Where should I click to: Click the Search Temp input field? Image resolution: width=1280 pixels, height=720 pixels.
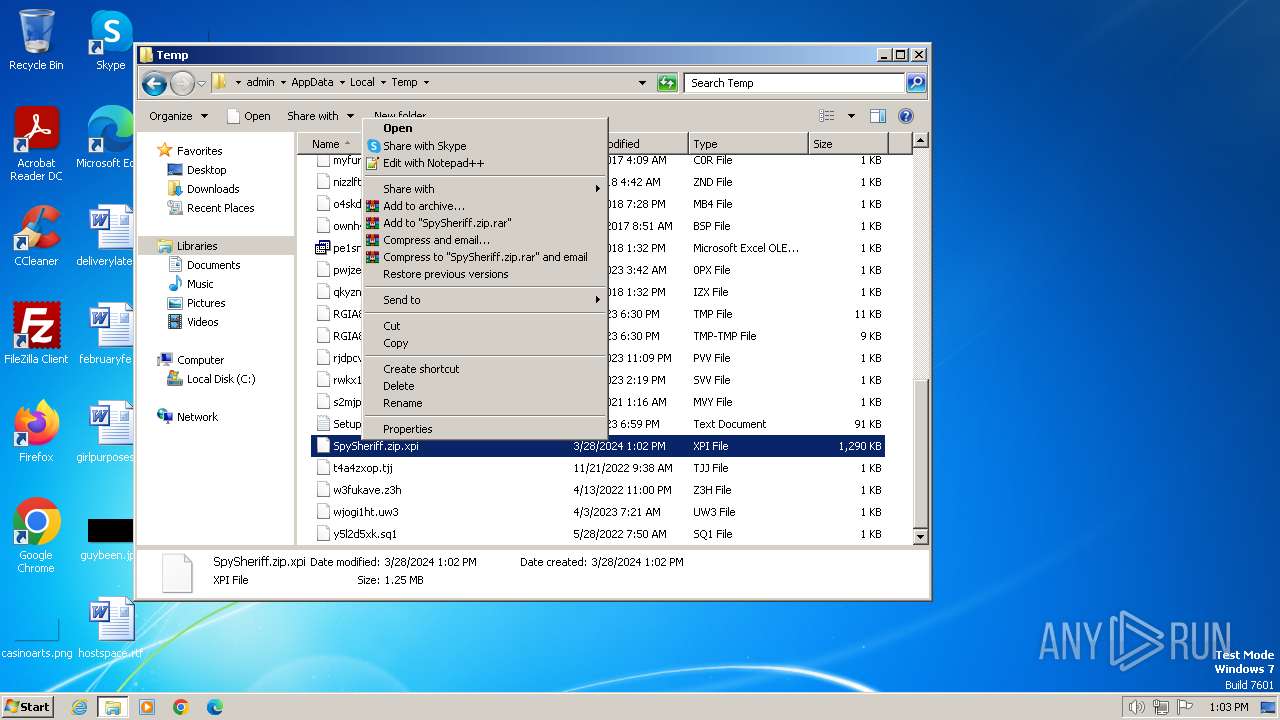[x=795, y=83]
